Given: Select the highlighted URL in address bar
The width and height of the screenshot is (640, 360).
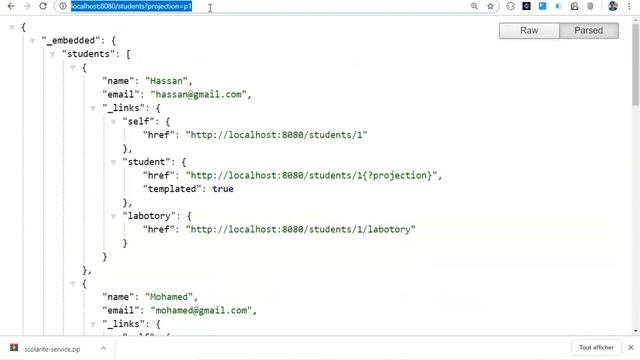Looking at the screenshot, I should (131, 6).
